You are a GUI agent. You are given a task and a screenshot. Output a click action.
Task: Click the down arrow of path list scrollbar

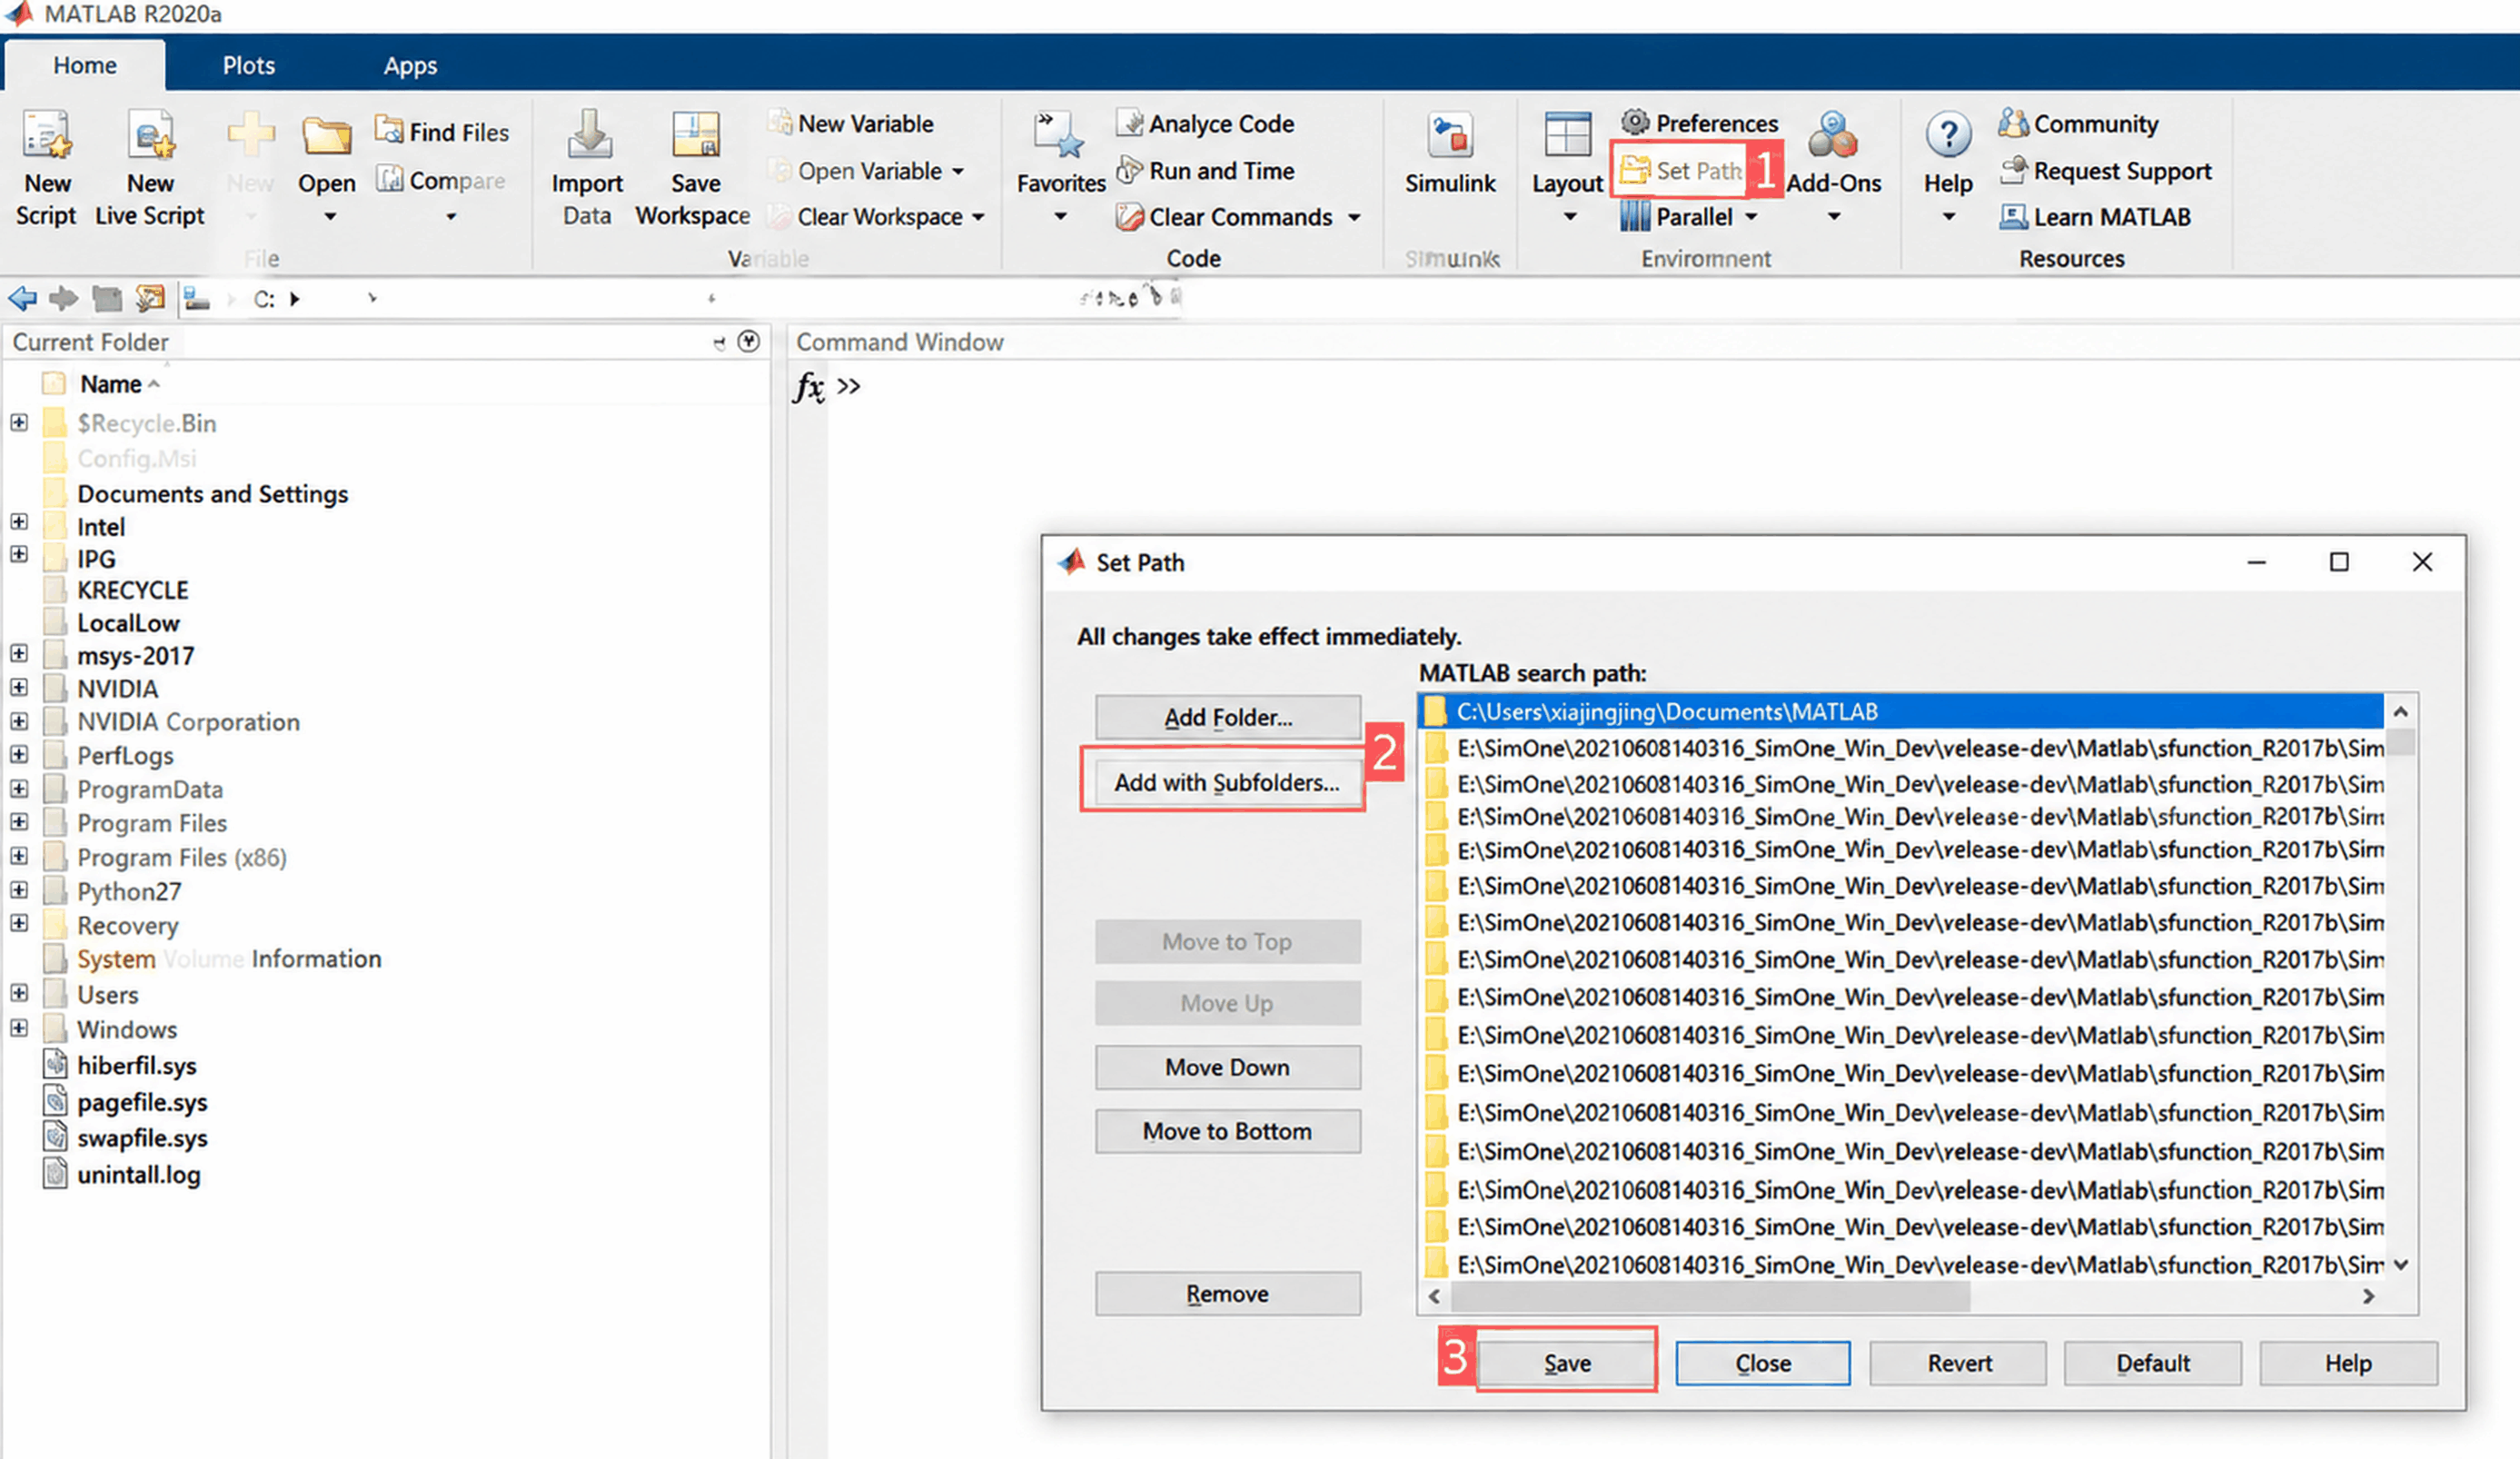pyautogui.click(x=2401, y=1265)
